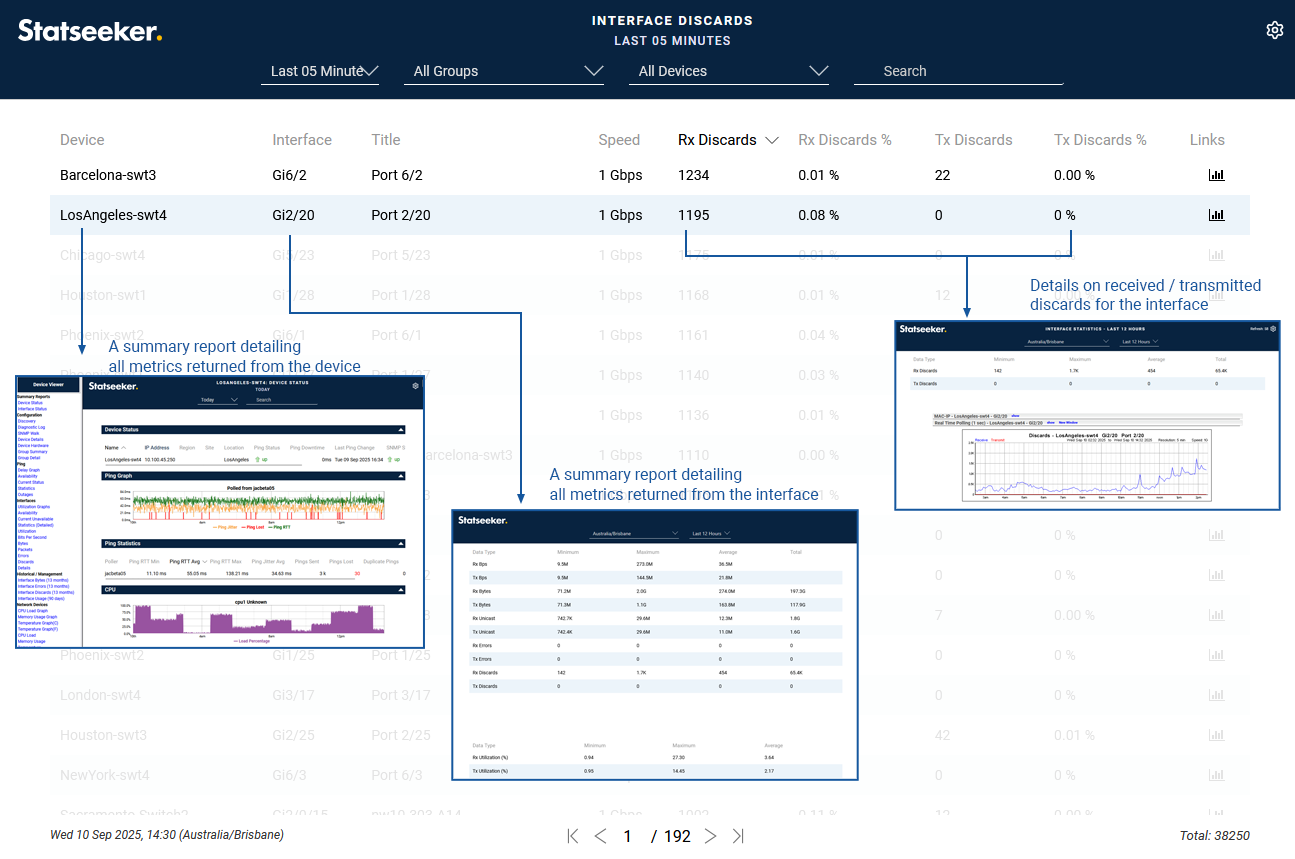Expand the Last 05 Minutes time dropdown
The image size is (1295, 859).
coord(319,71)
